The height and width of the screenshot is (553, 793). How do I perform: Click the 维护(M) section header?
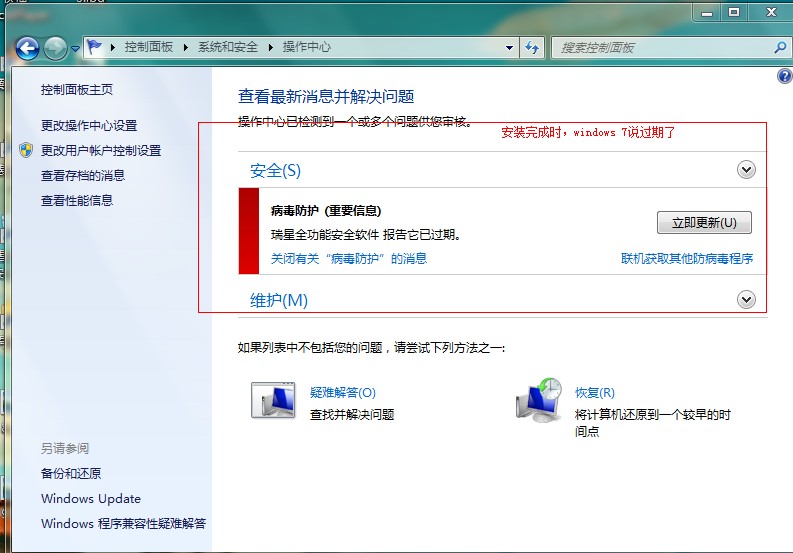point(279,301)
